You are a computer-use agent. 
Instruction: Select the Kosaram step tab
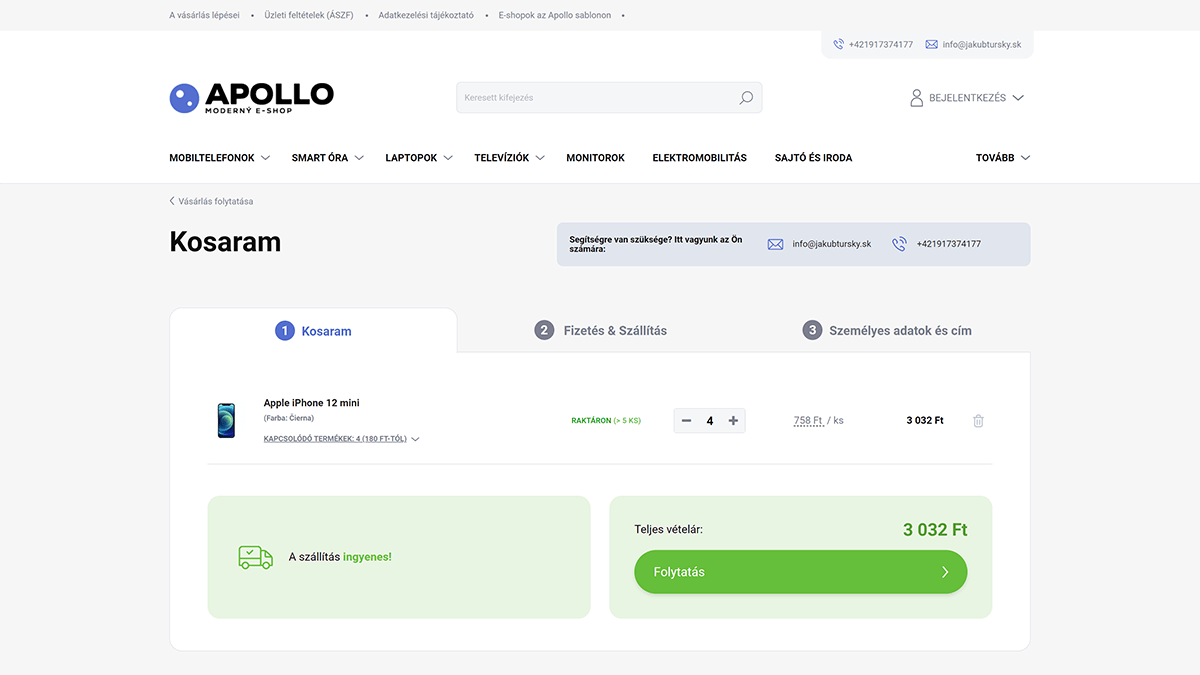pos(313,330)
